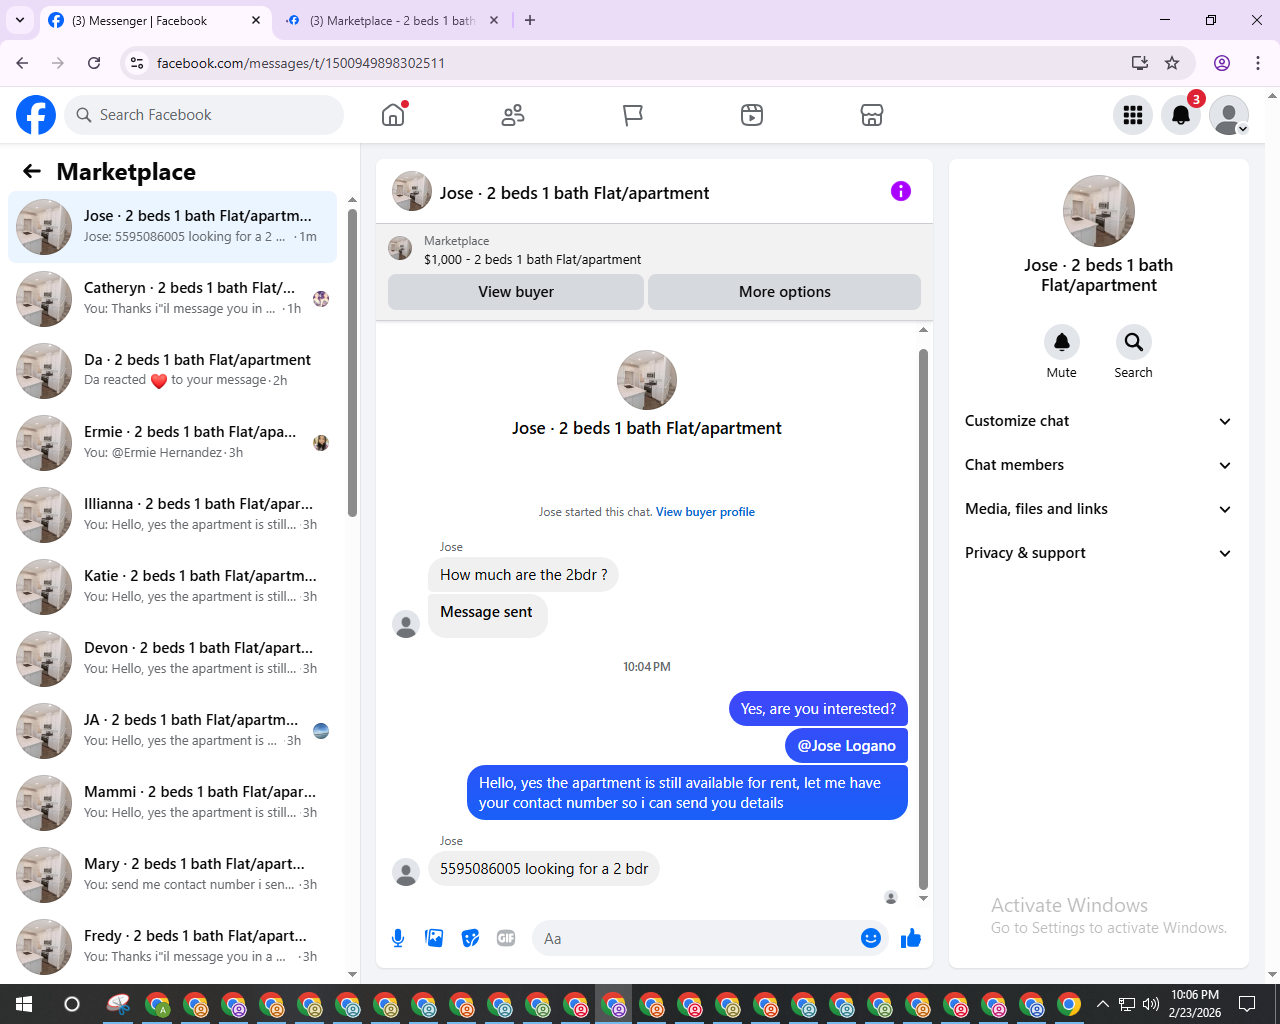Click the browser address bar URL

pyautogui.click(x=301, y=63)
